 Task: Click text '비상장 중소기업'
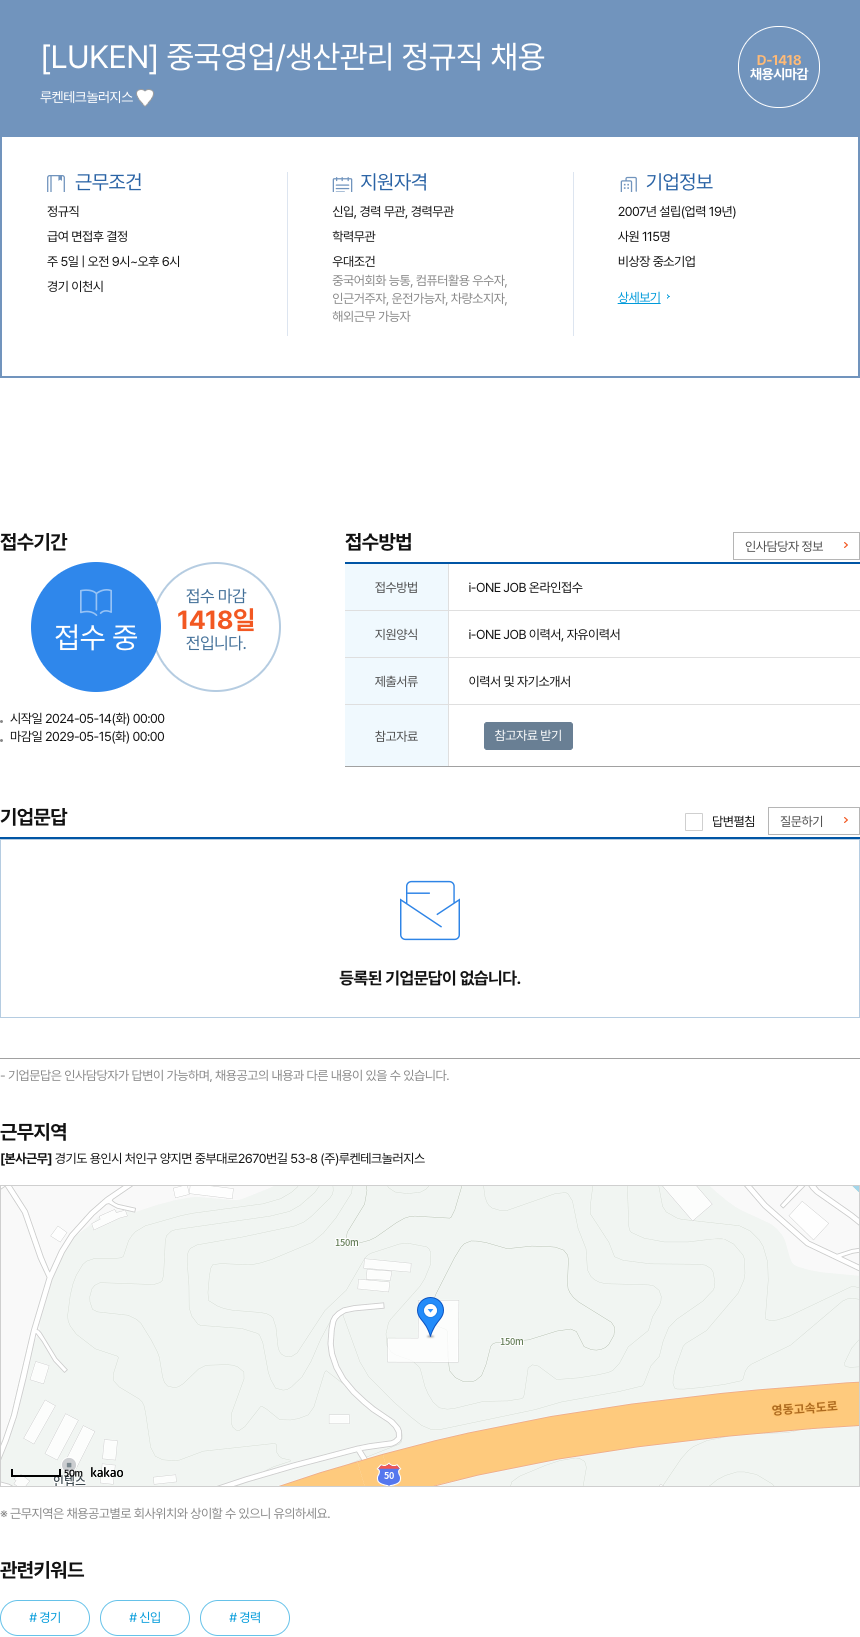tap(657, 262)
